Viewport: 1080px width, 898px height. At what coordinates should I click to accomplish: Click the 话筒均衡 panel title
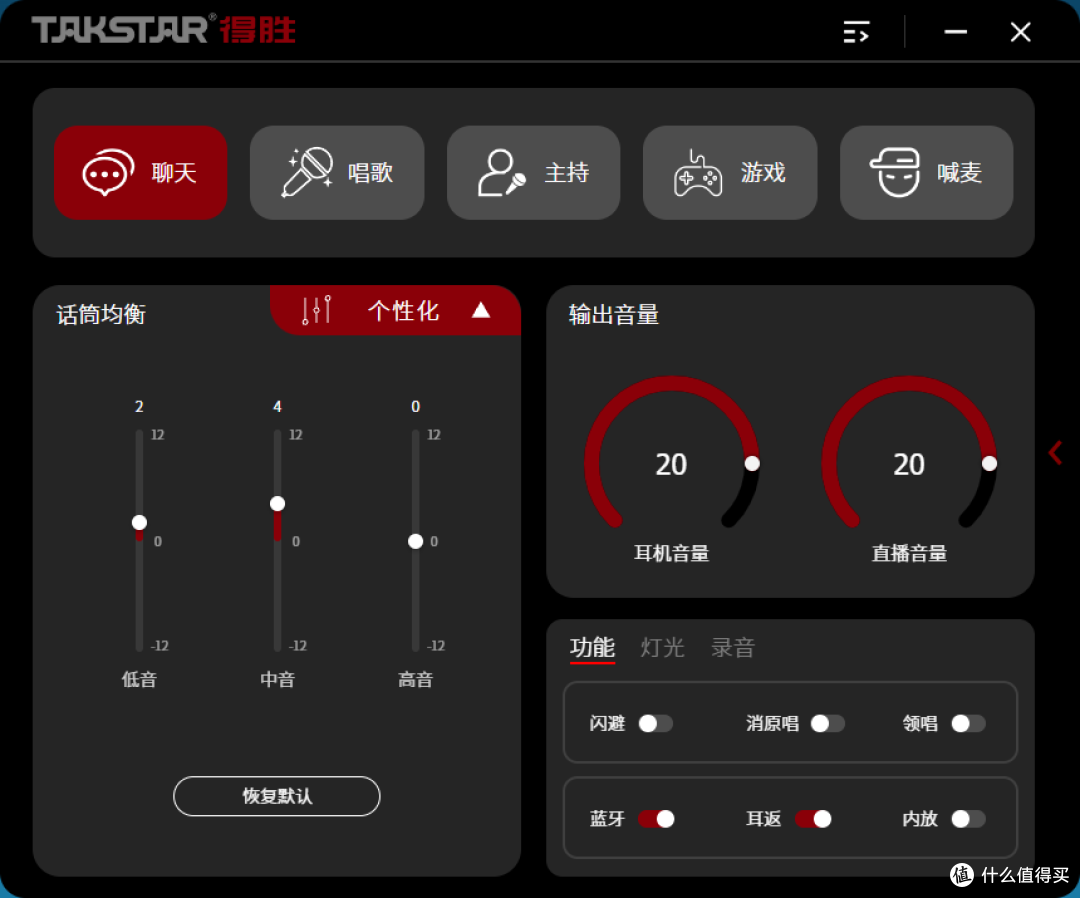point(101,315)
